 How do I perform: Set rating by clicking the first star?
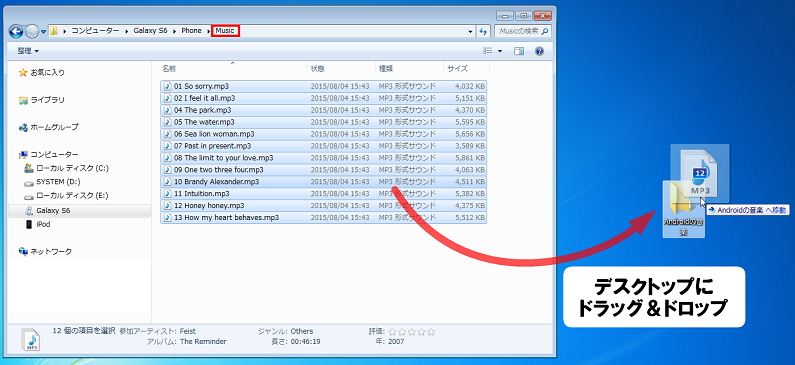[392, 332]
